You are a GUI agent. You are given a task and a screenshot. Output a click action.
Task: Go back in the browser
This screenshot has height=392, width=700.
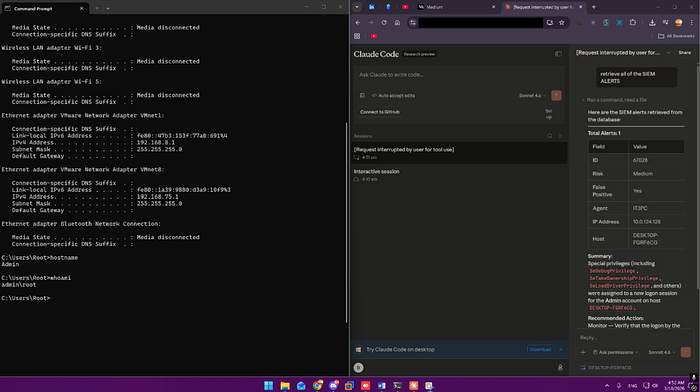[358, 22]
